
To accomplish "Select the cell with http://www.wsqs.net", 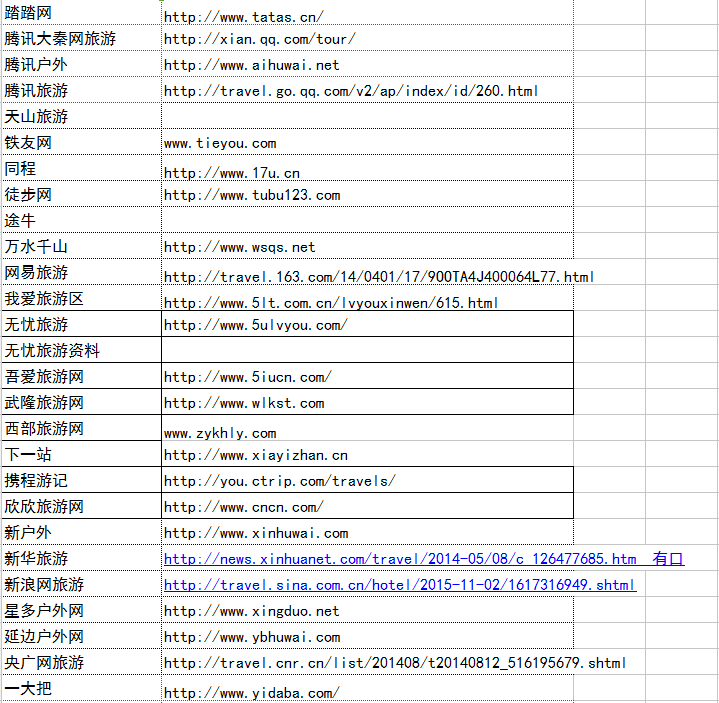I will coord(367,246).
